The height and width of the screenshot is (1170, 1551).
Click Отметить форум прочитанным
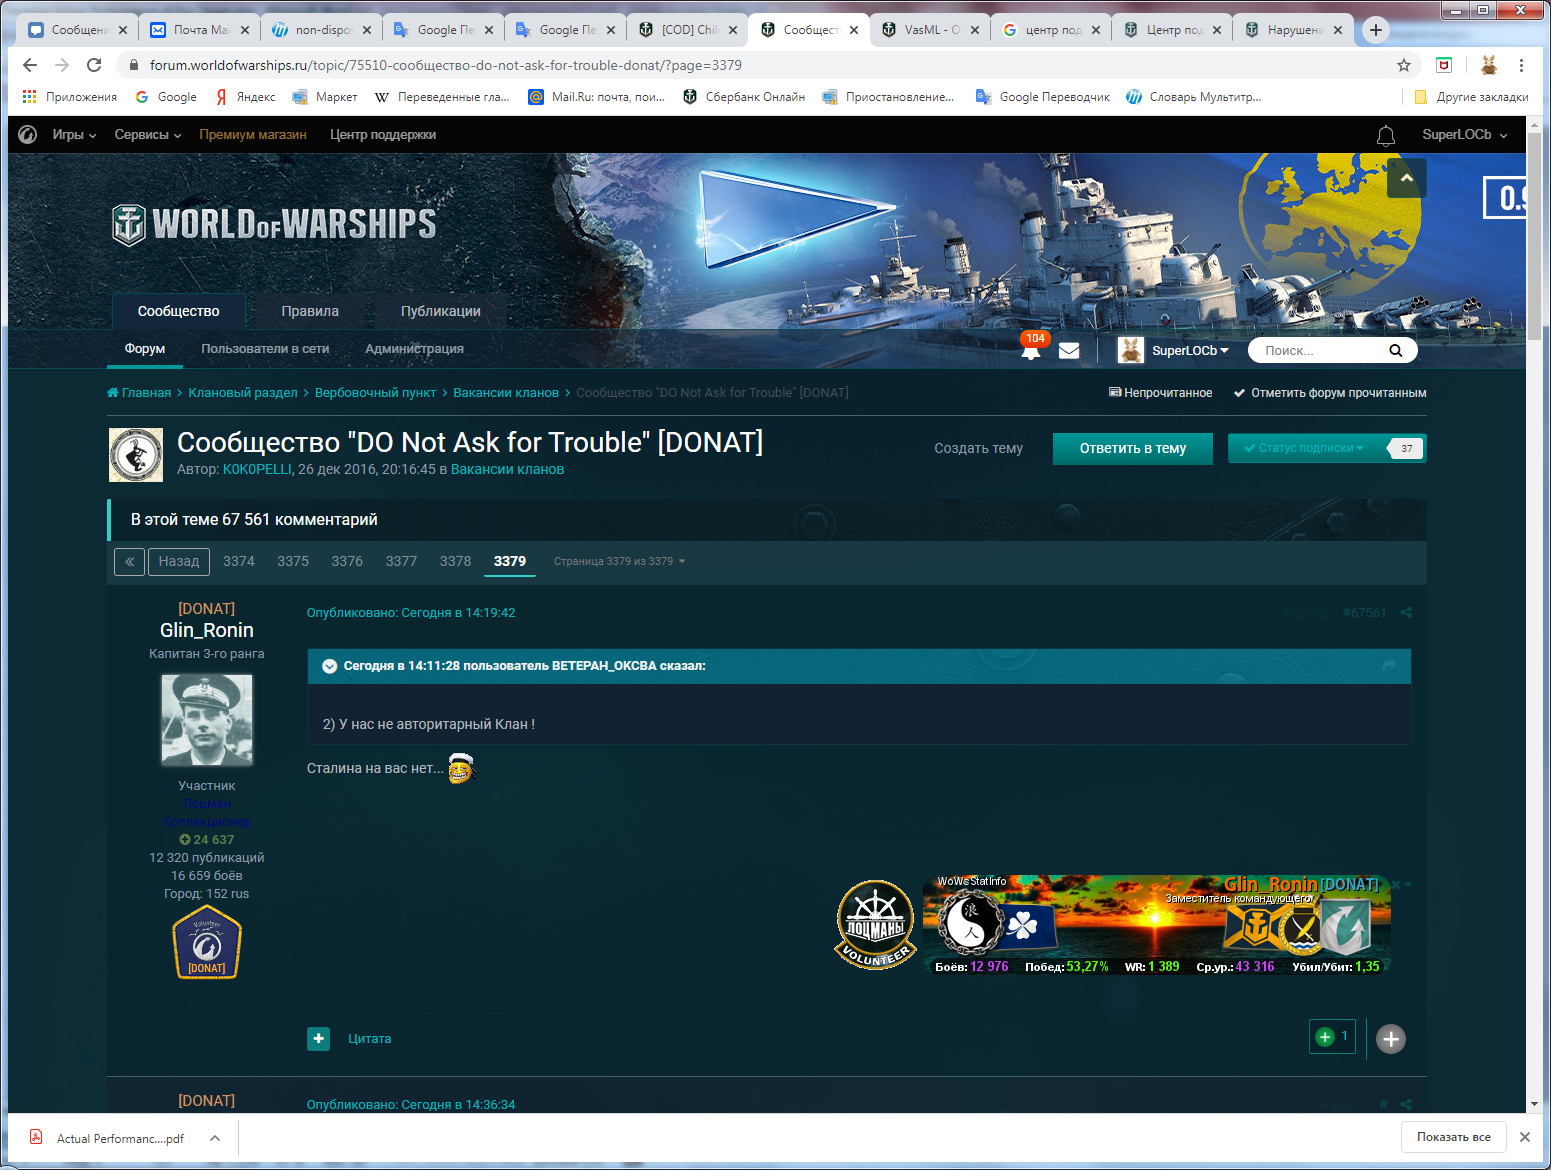click(x=1330, y=393)
